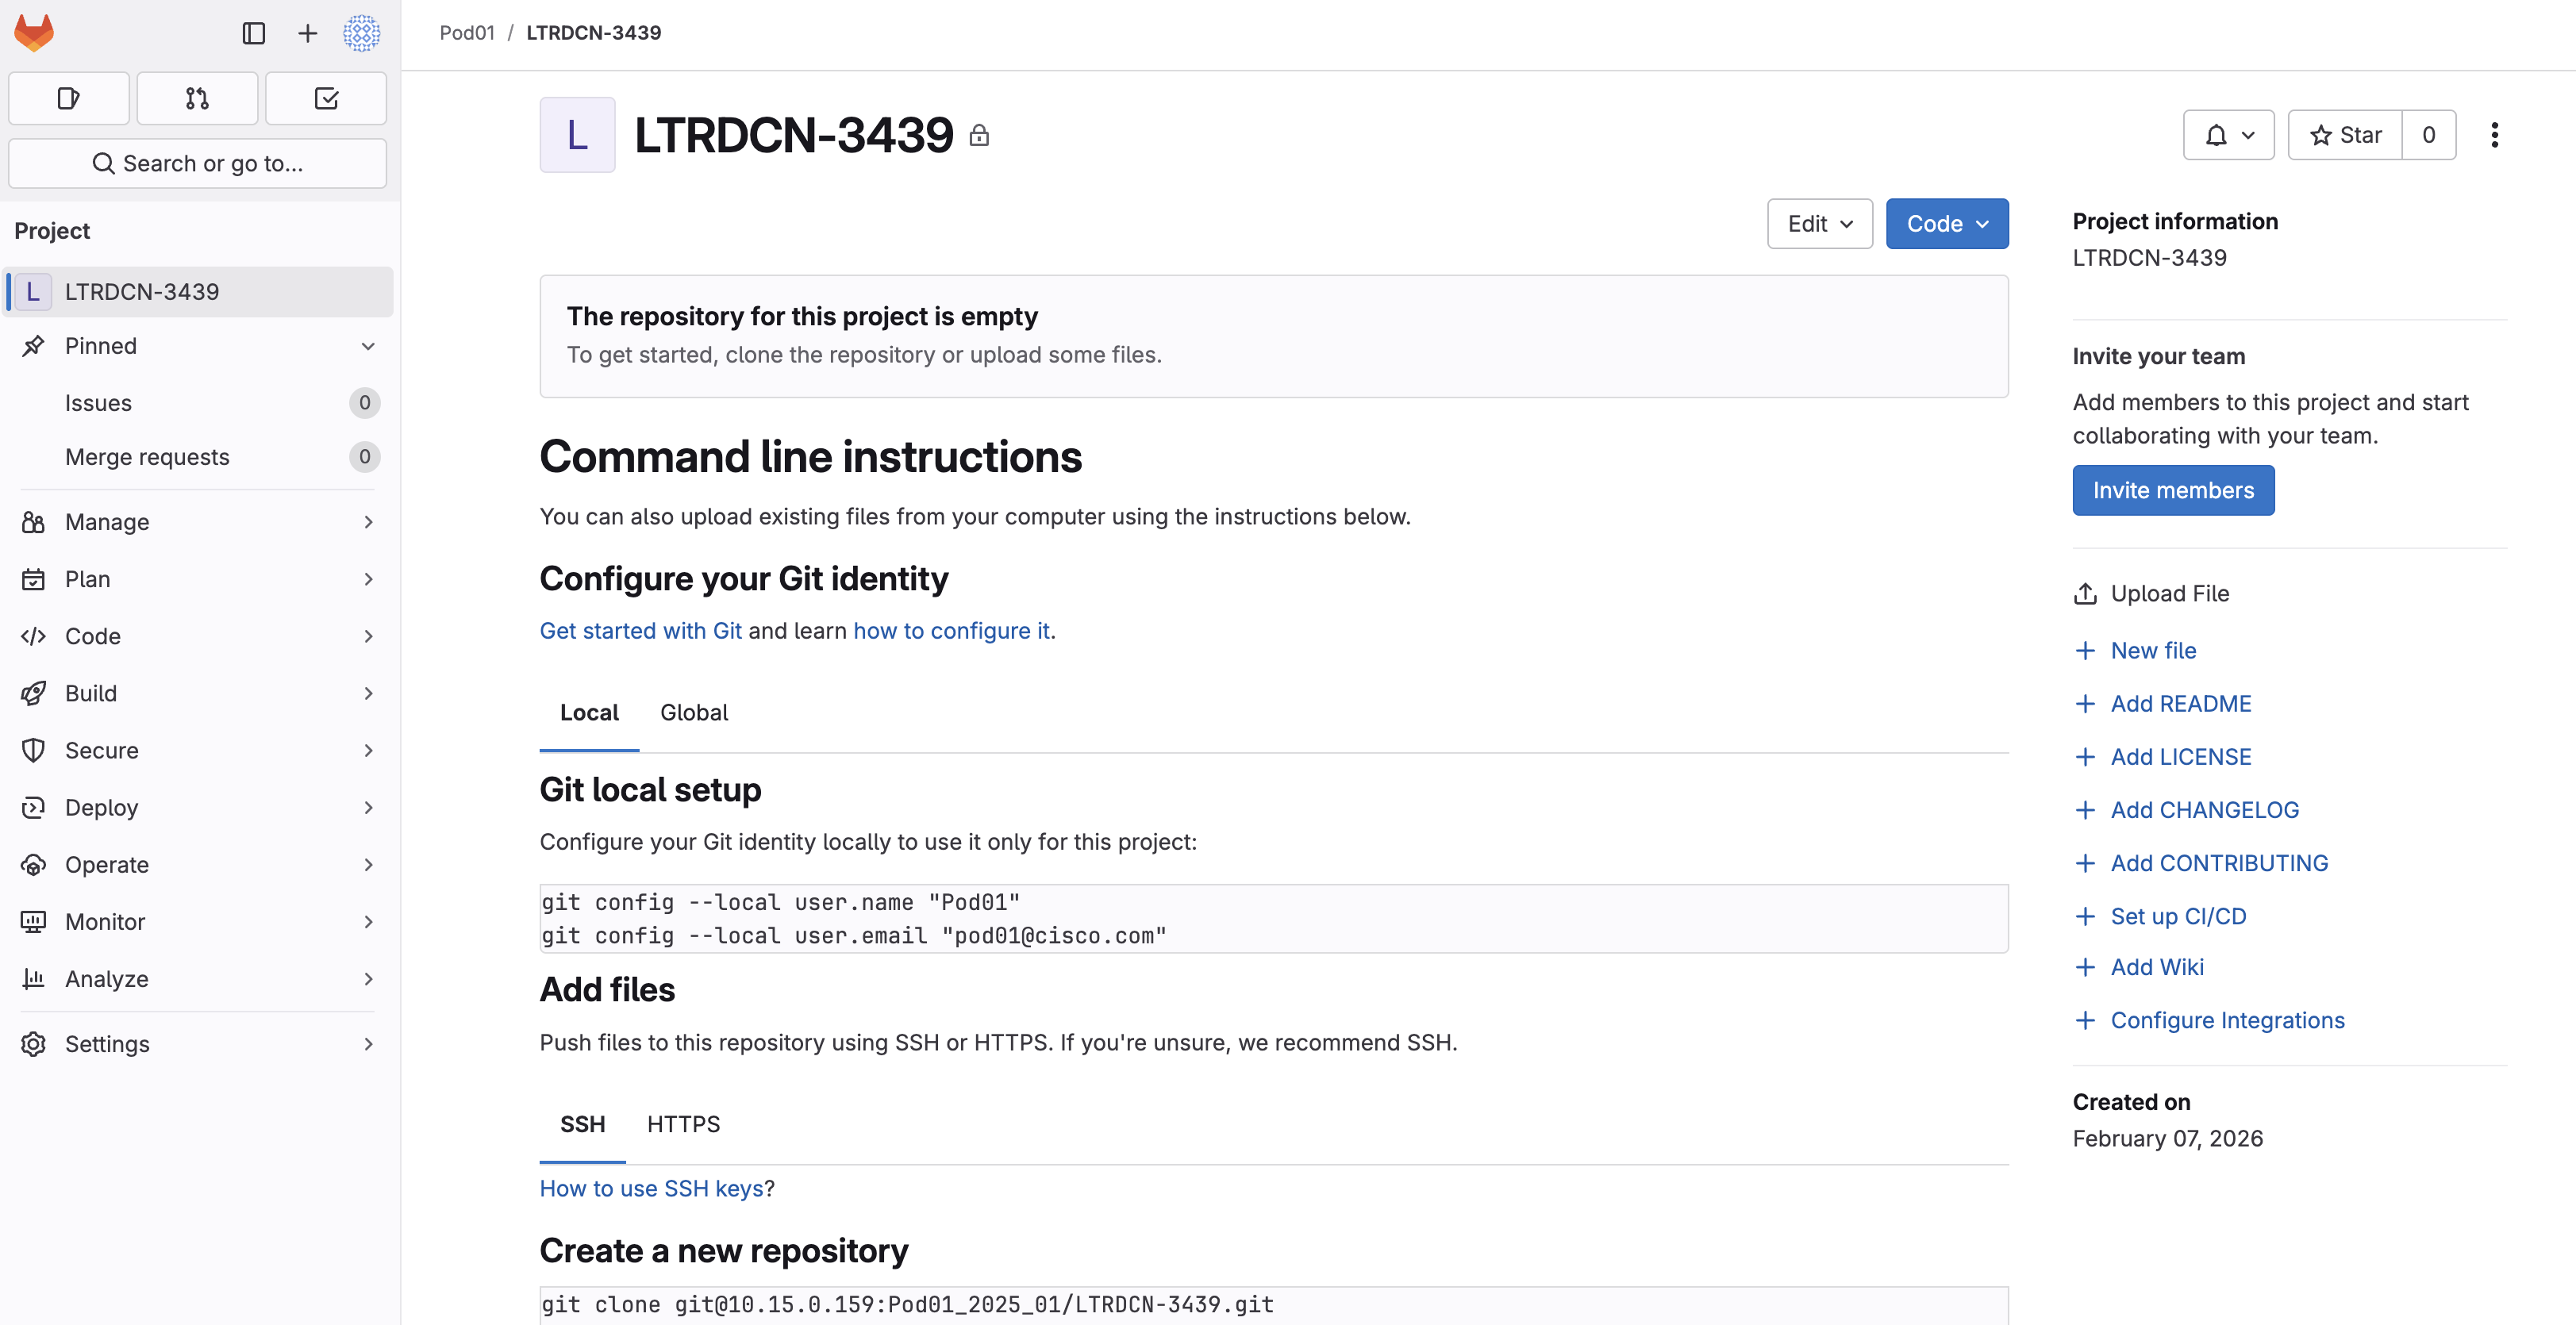
Task: Open the user avatar menu
Action: tap(361, 33)
